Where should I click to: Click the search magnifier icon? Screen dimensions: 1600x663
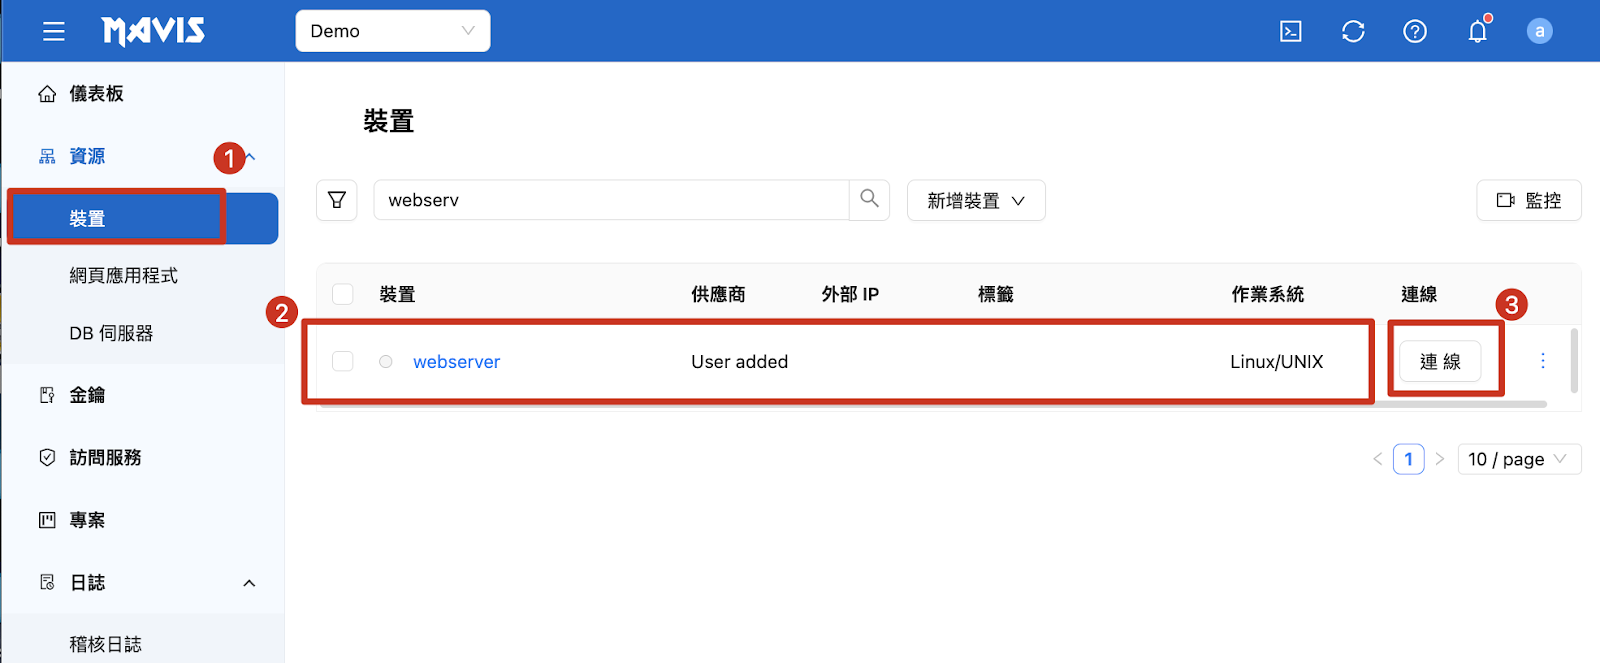[869, 199]
